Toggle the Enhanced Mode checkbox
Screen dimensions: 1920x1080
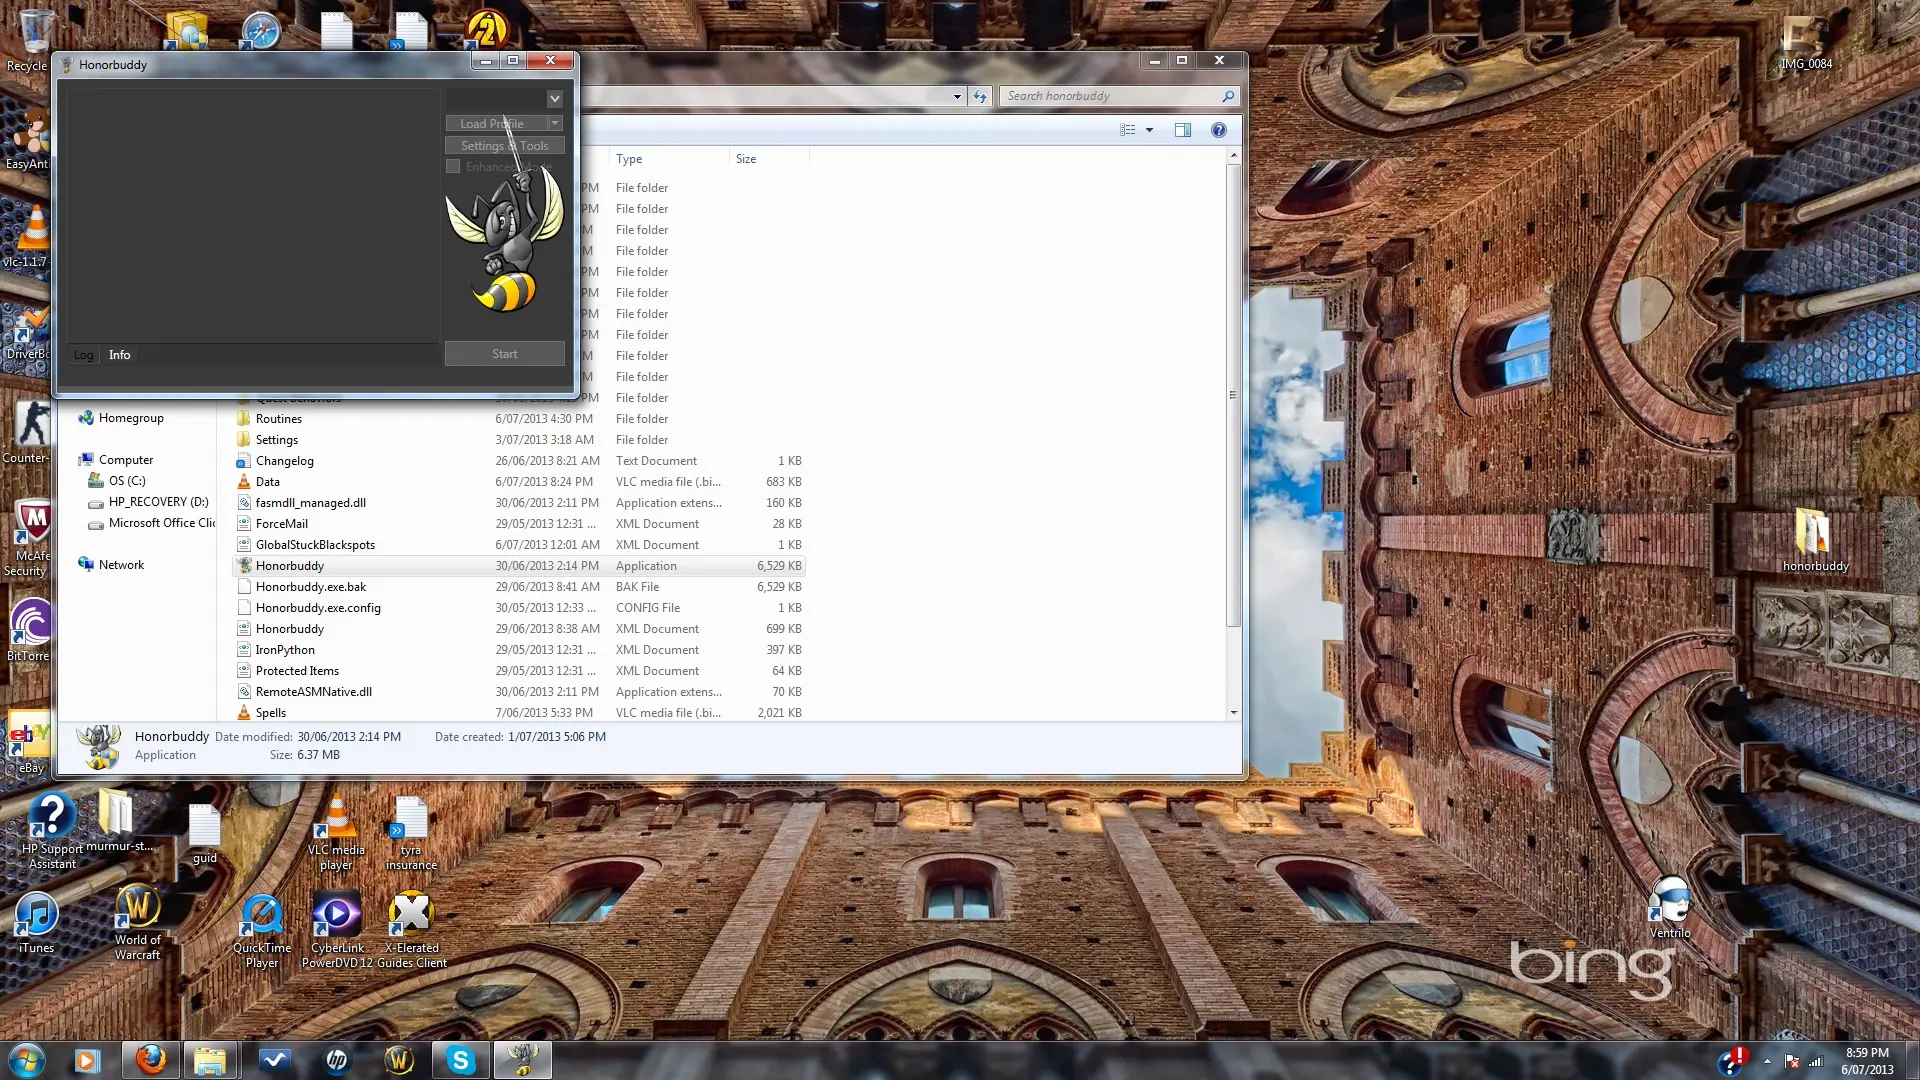453,167
